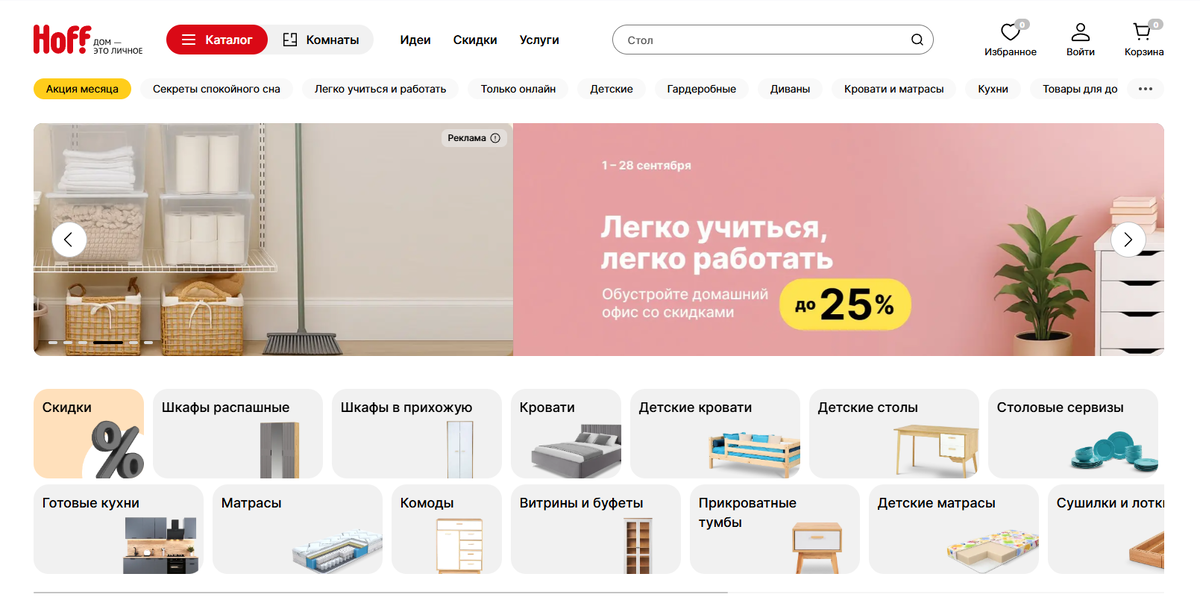Advance to the next banner slide
This screenshot has width=1200, height=615.
point(1128,239)
